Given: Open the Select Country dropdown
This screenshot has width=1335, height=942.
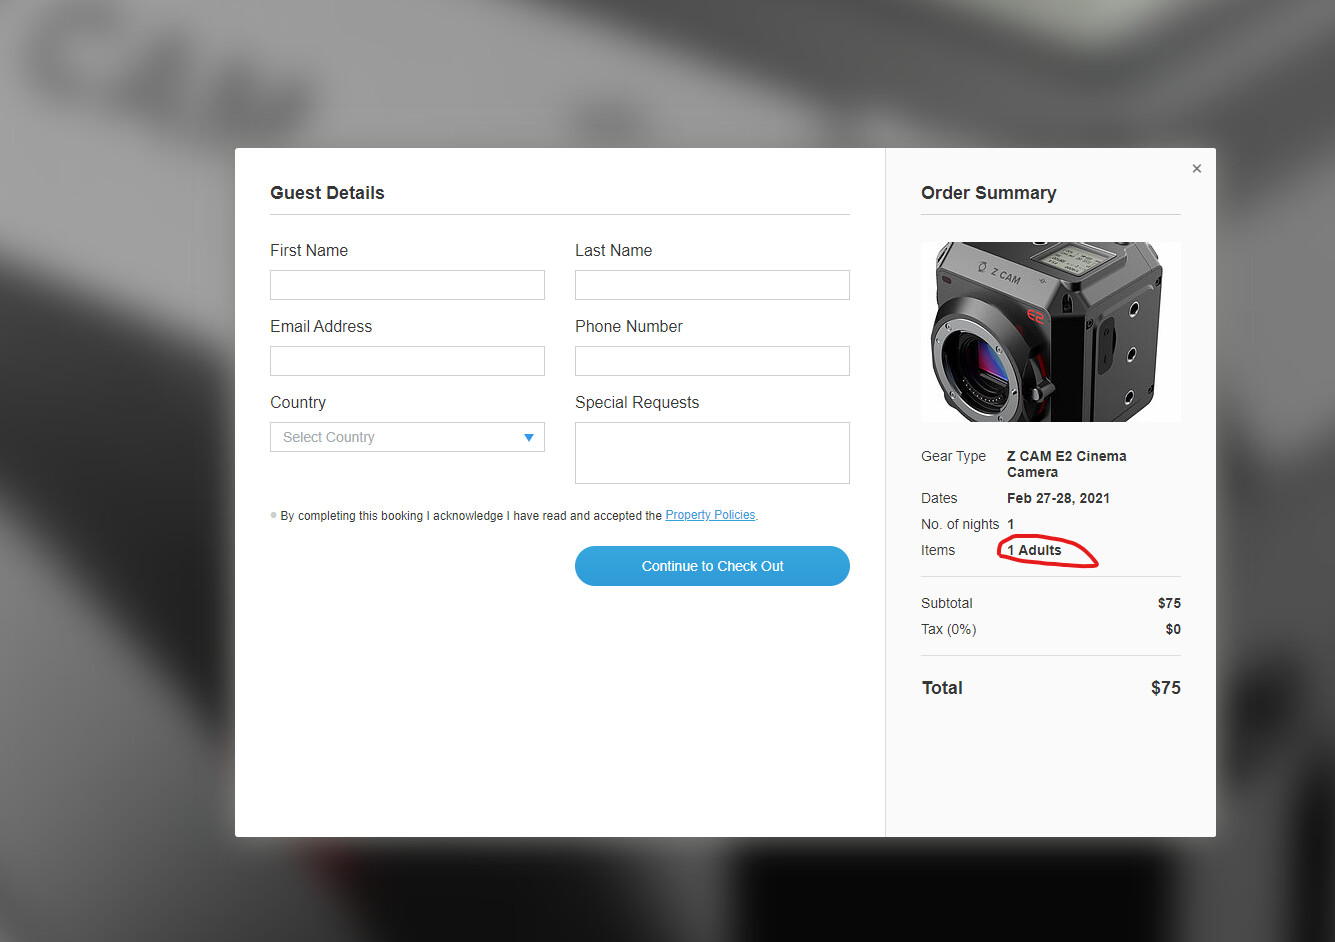Looking at the screenshot, I should (407, 437).
